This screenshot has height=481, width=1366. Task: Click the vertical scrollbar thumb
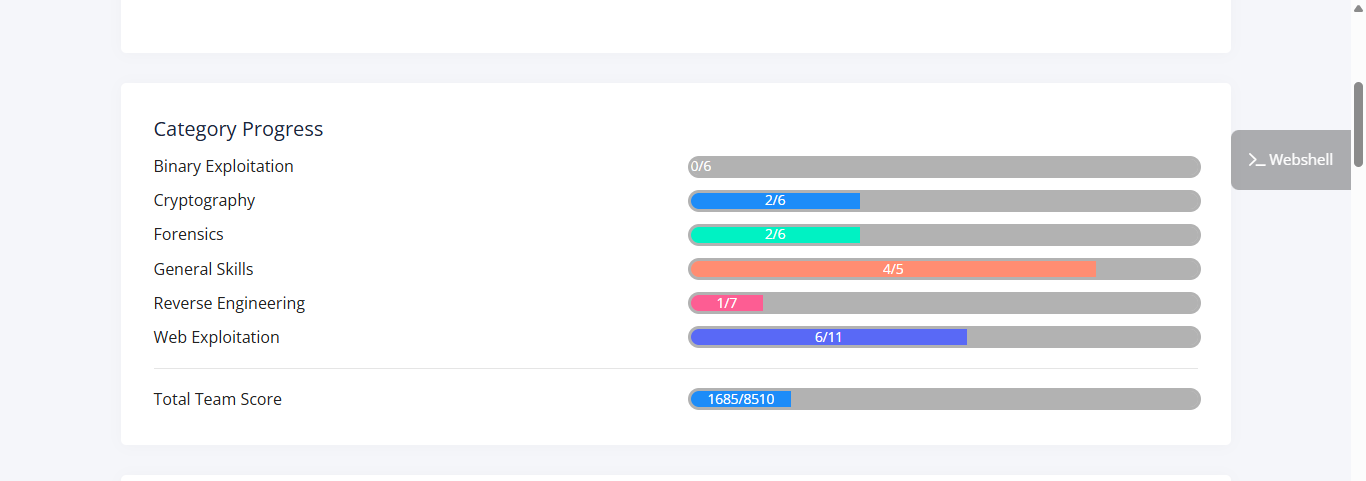pyautogui.click(x=1358, y=124)
